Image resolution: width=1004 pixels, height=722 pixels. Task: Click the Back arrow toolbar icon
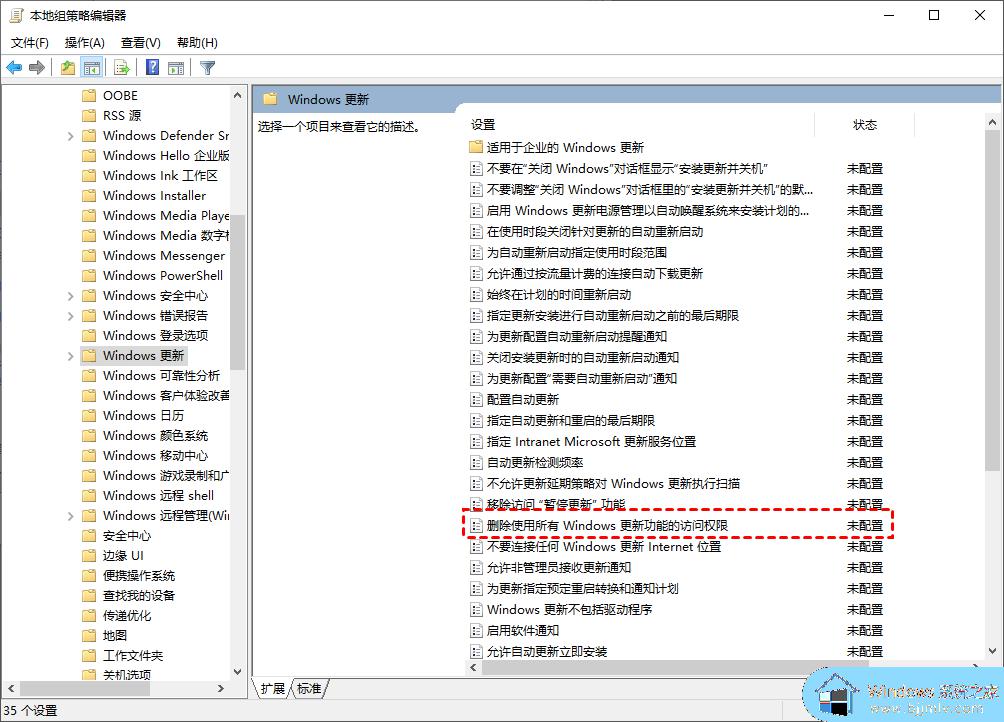pos(14,67)
